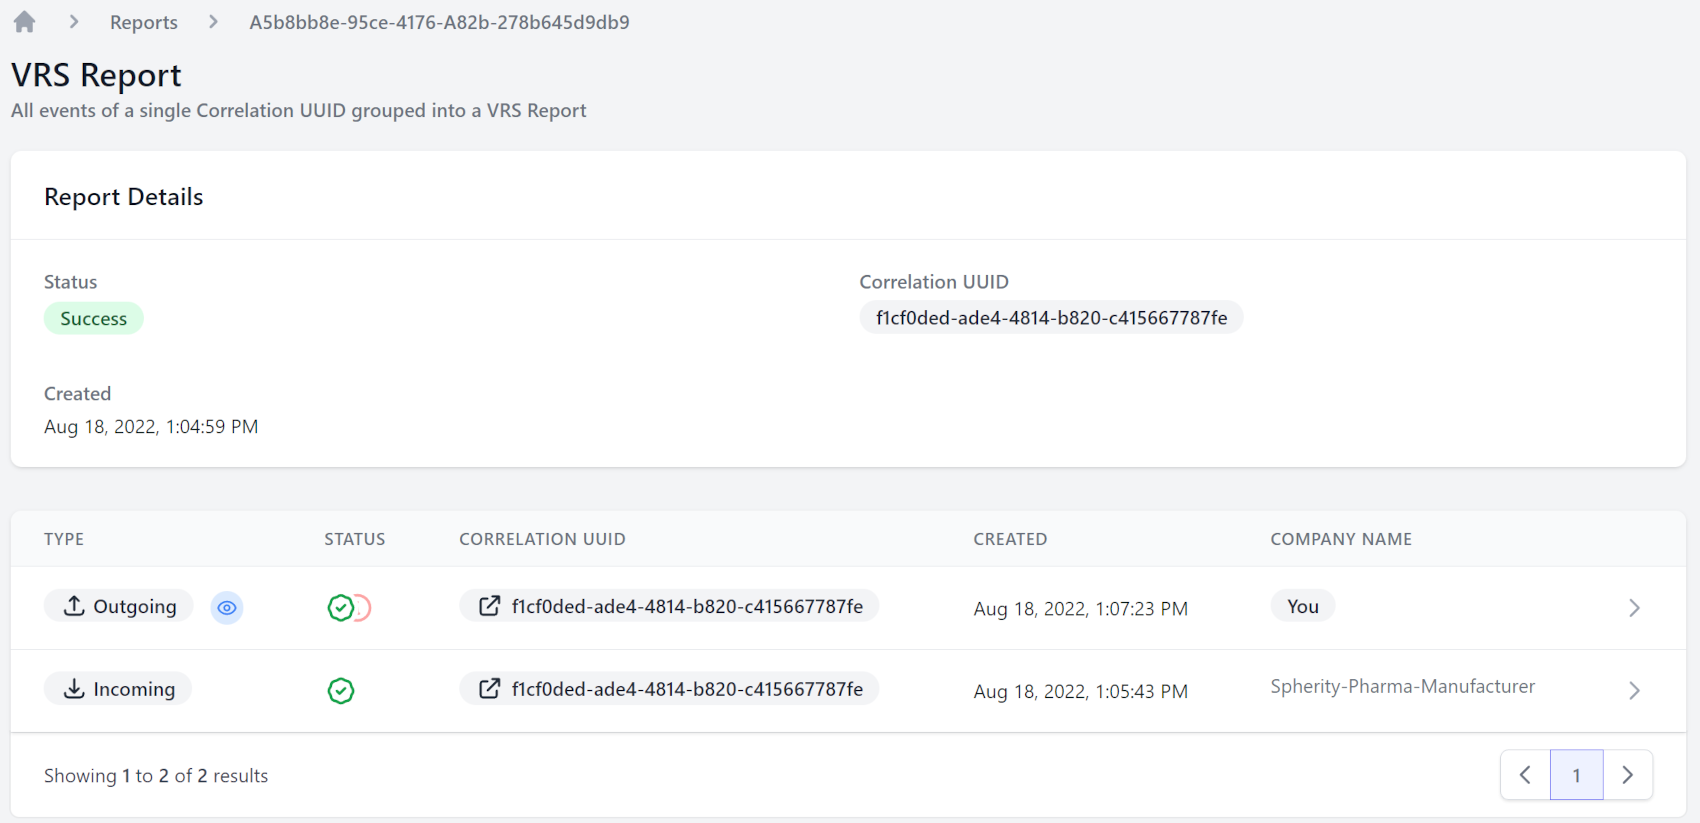Screen dimensions: 1700x823
Task: Go to previous page in pagination
Action: [x=1526, y=775]
